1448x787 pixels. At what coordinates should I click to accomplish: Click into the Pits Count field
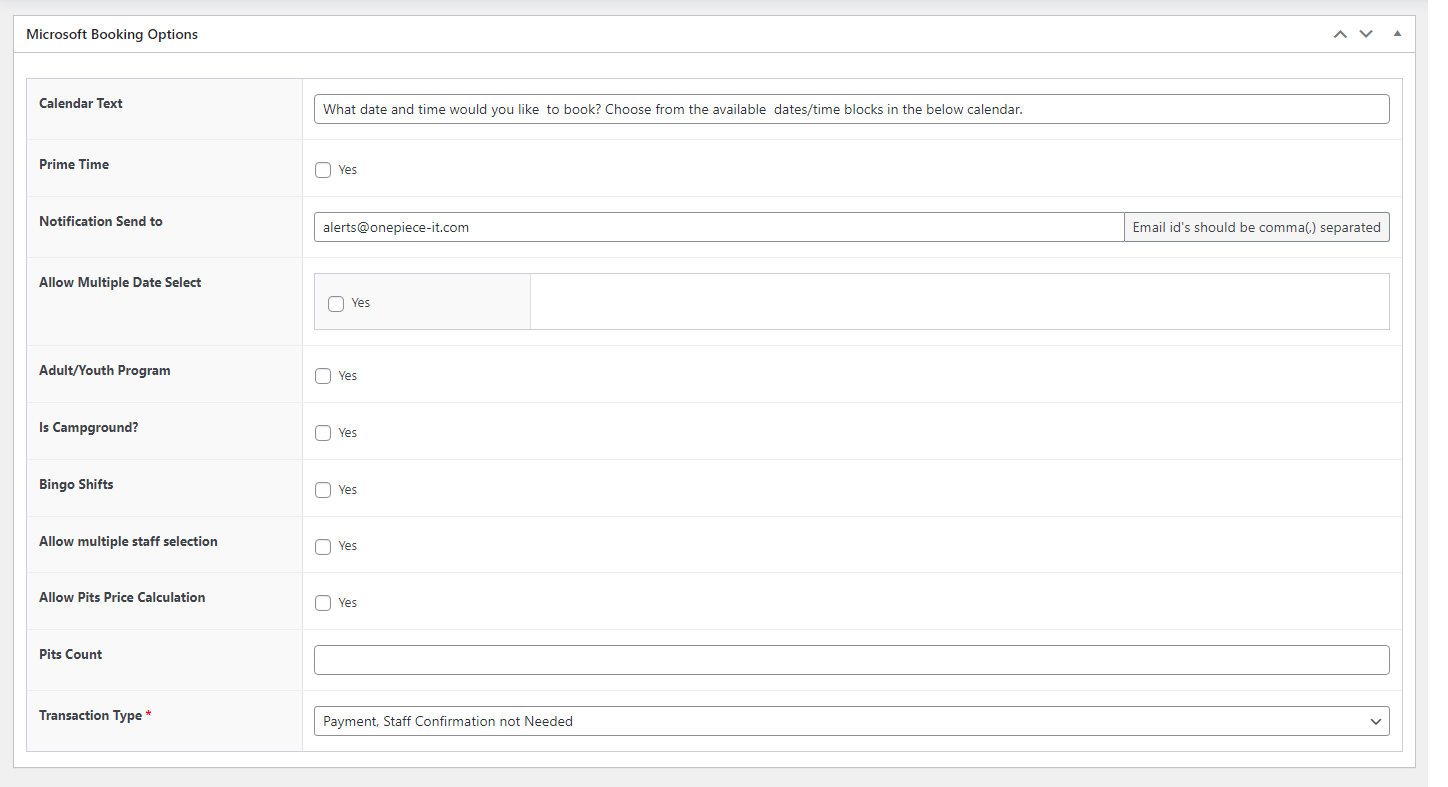[851, 660]
